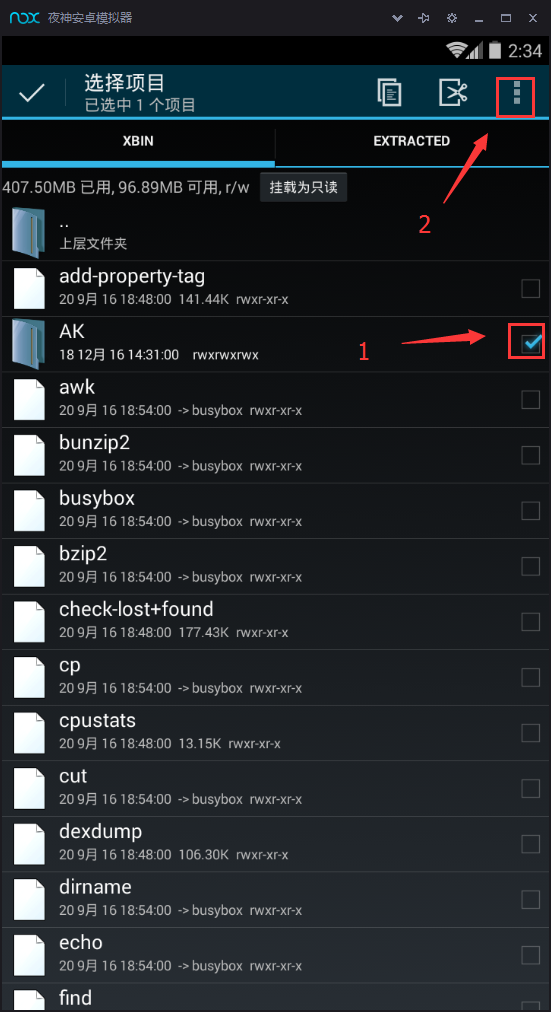551x1012 pixels.
Task: Open the AK folder icon
Action: pos(28,344)
